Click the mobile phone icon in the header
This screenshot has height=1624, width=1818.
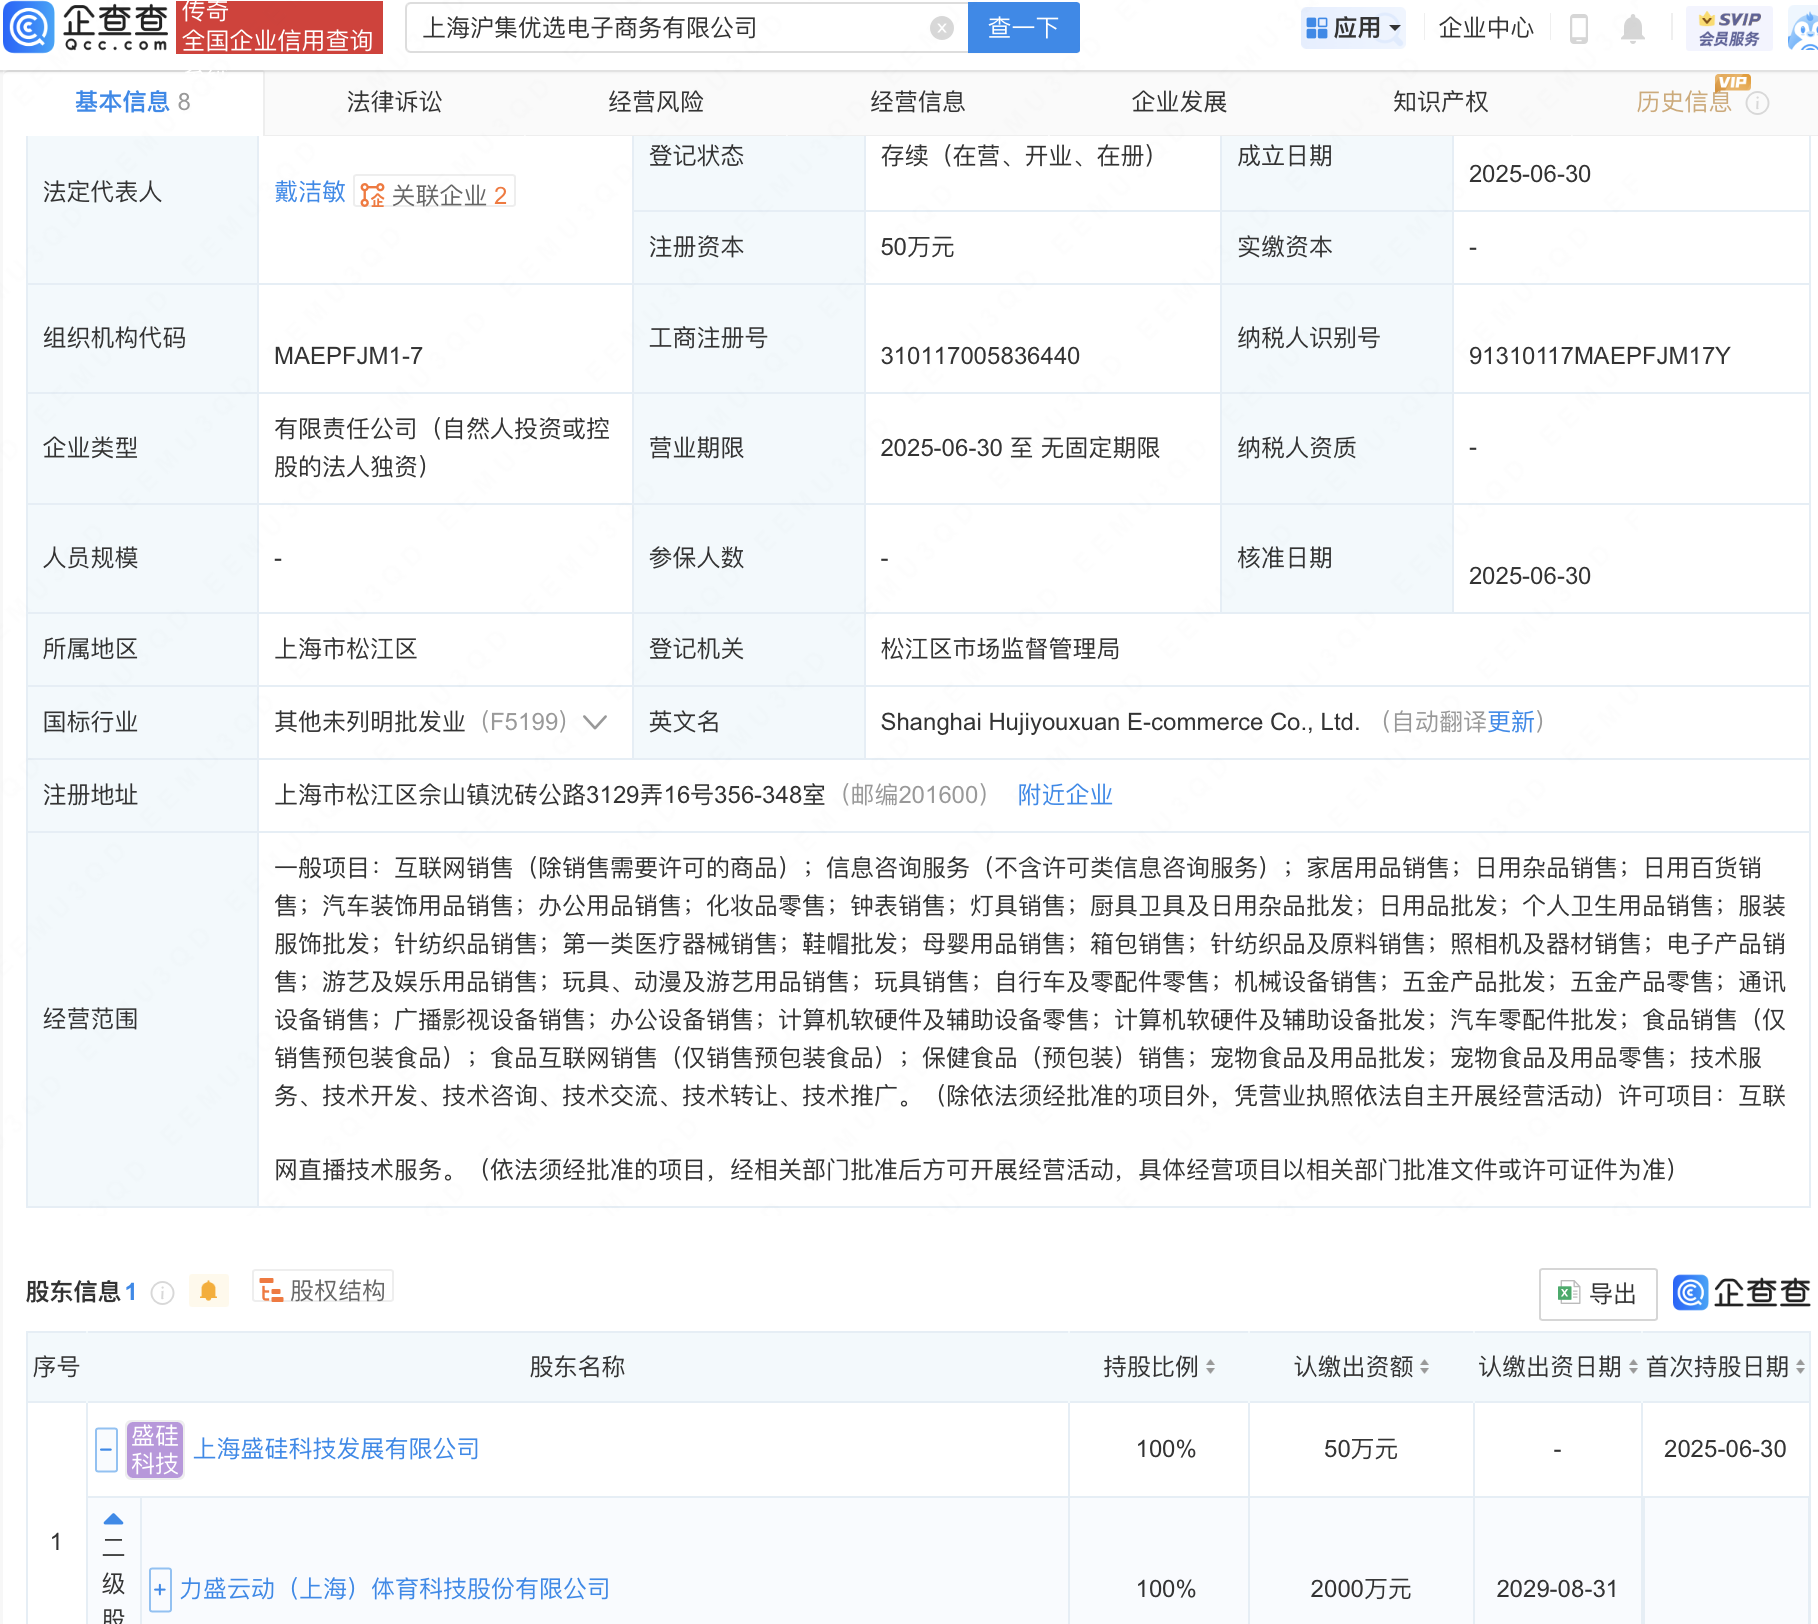coord(1579,28)
